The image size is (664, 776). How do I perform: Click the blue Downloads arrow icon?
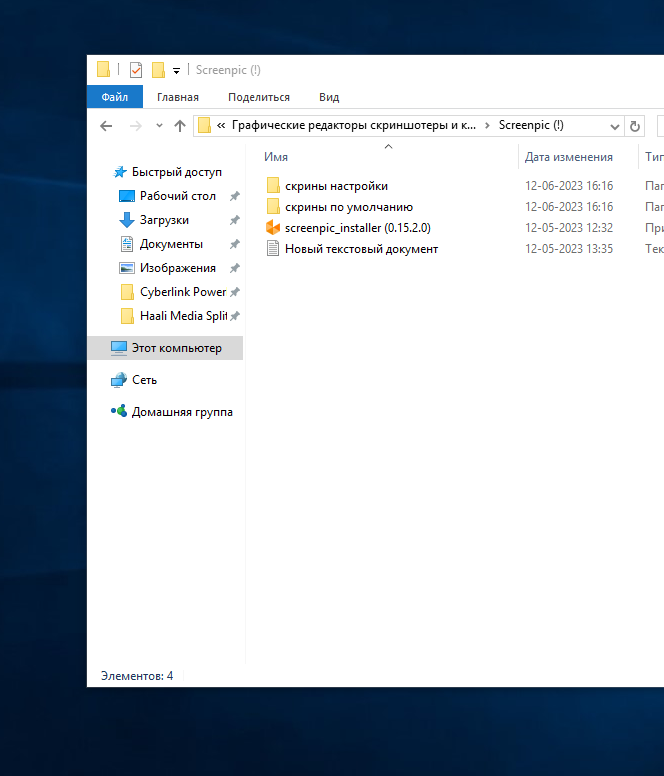point(127,220)
